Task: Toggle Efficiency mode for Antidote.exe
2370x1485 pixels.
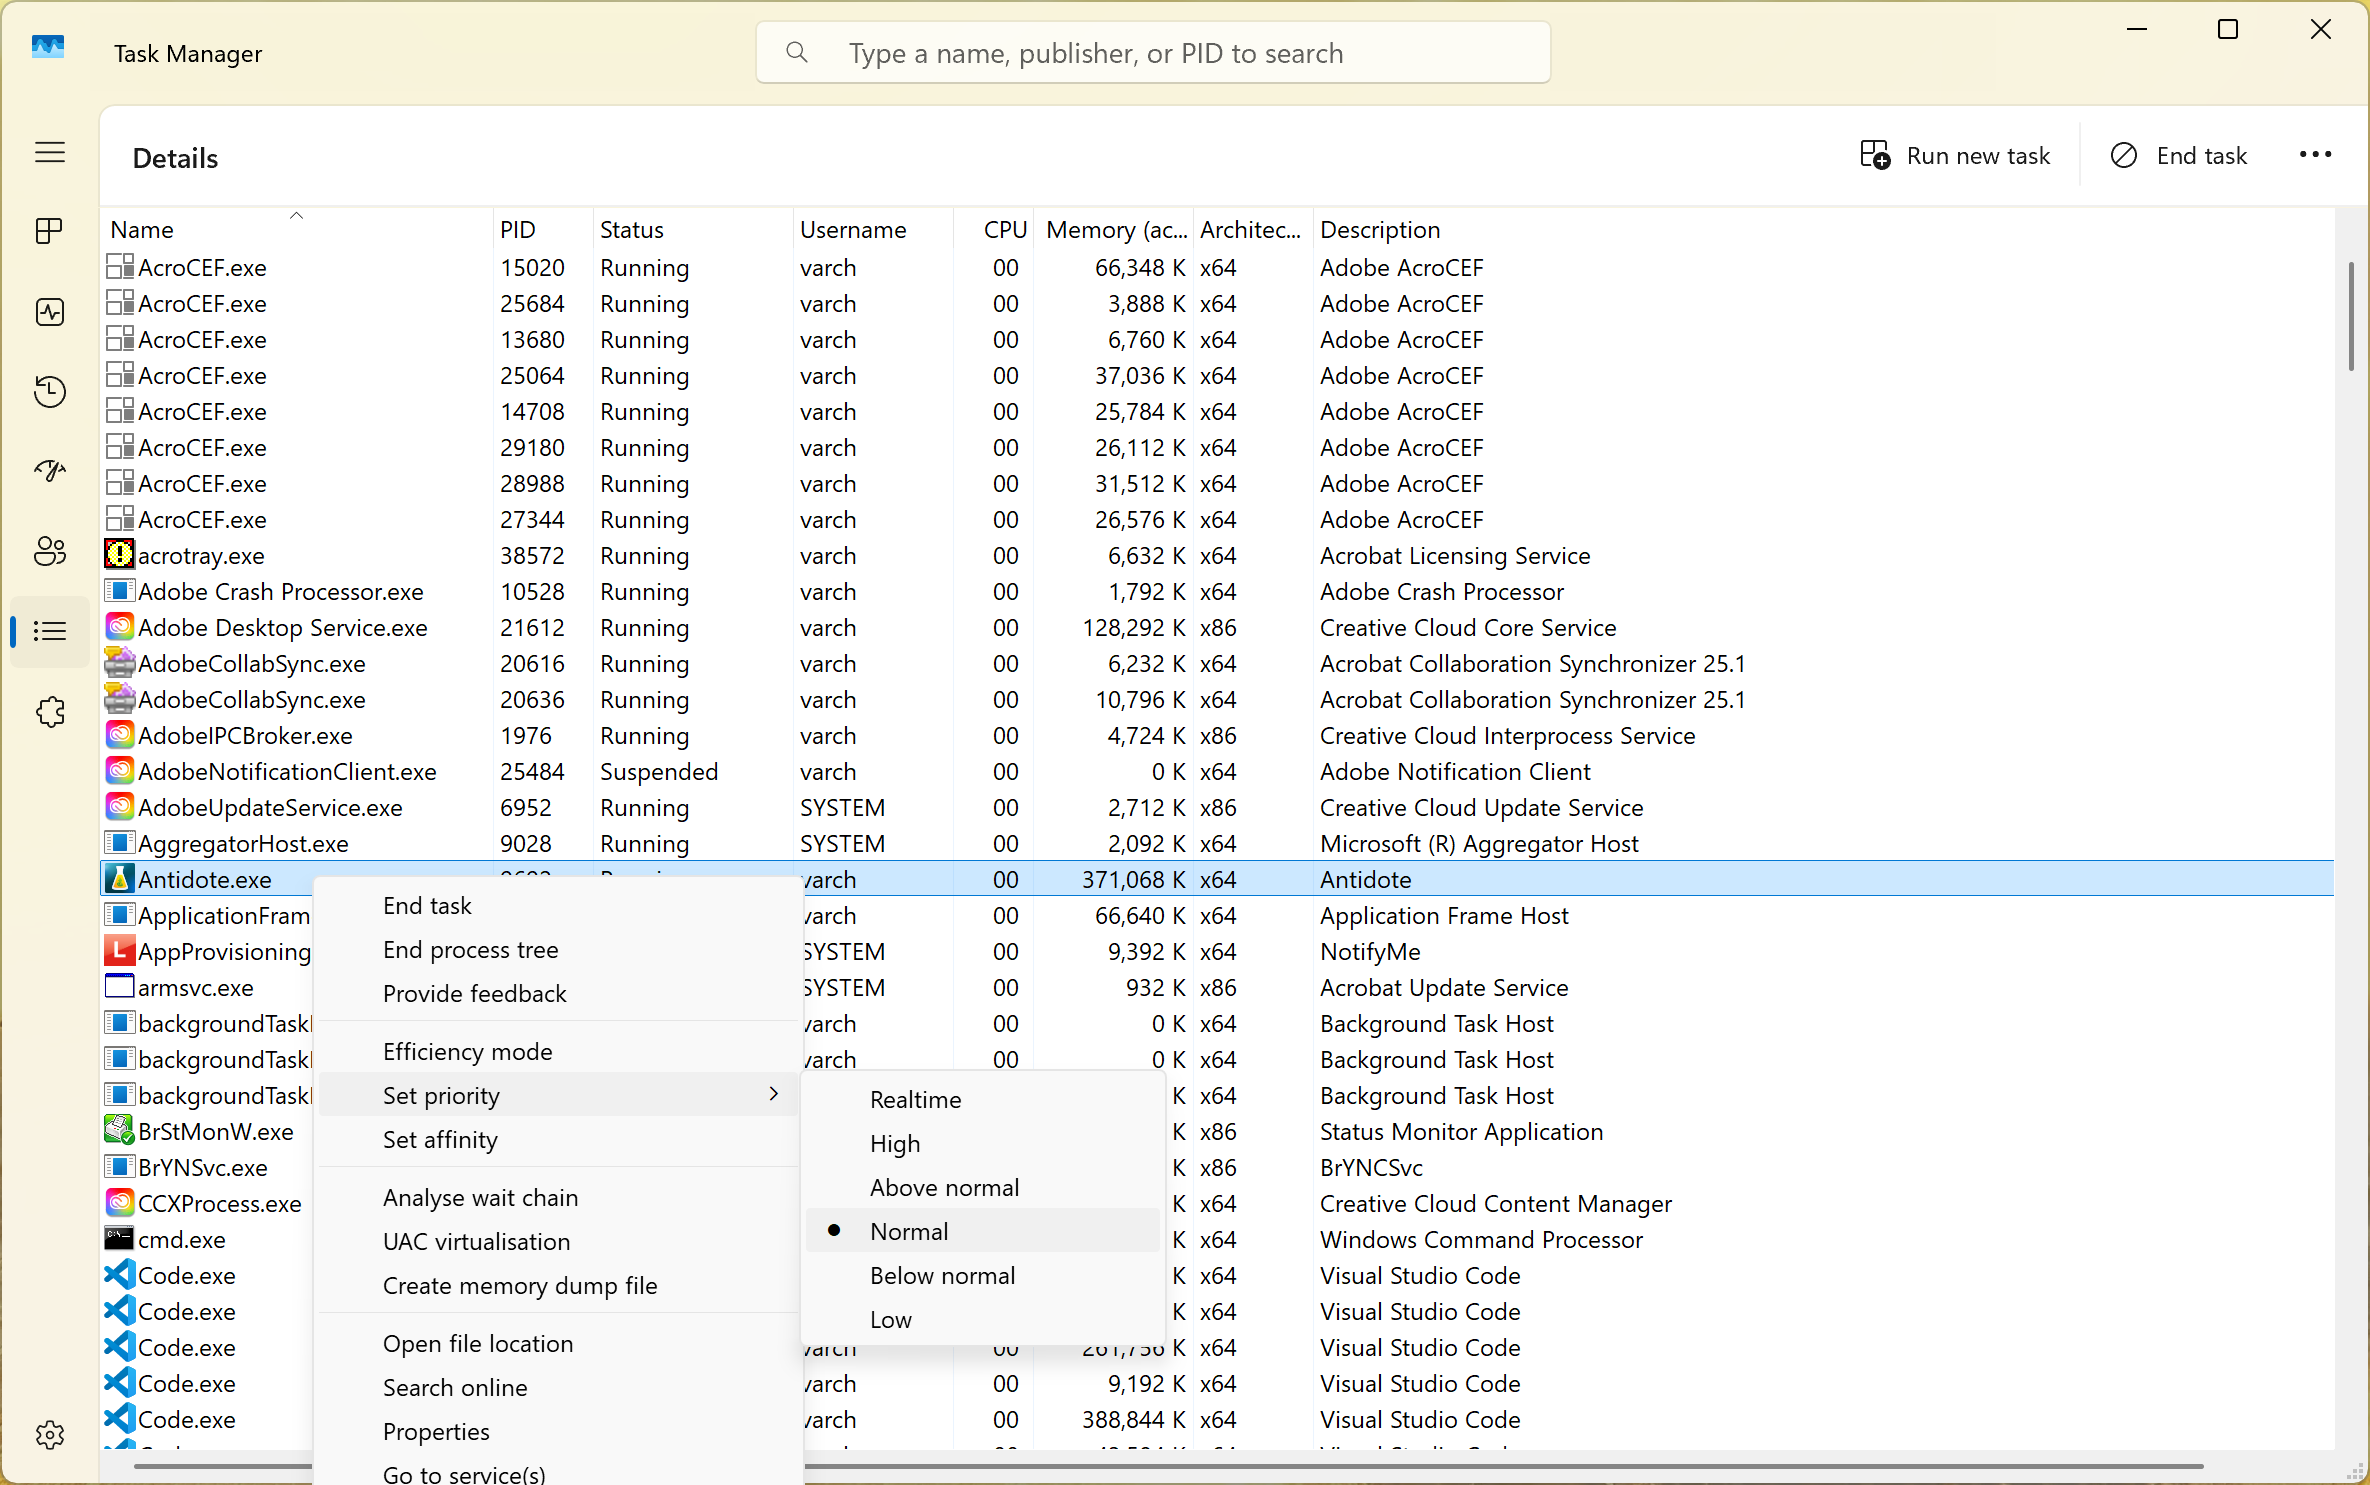Action: (x=558, y=1051)
